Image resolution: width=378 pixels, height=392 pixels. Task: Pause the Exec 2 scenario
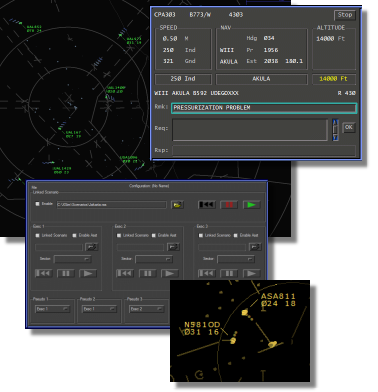[147, 273]
